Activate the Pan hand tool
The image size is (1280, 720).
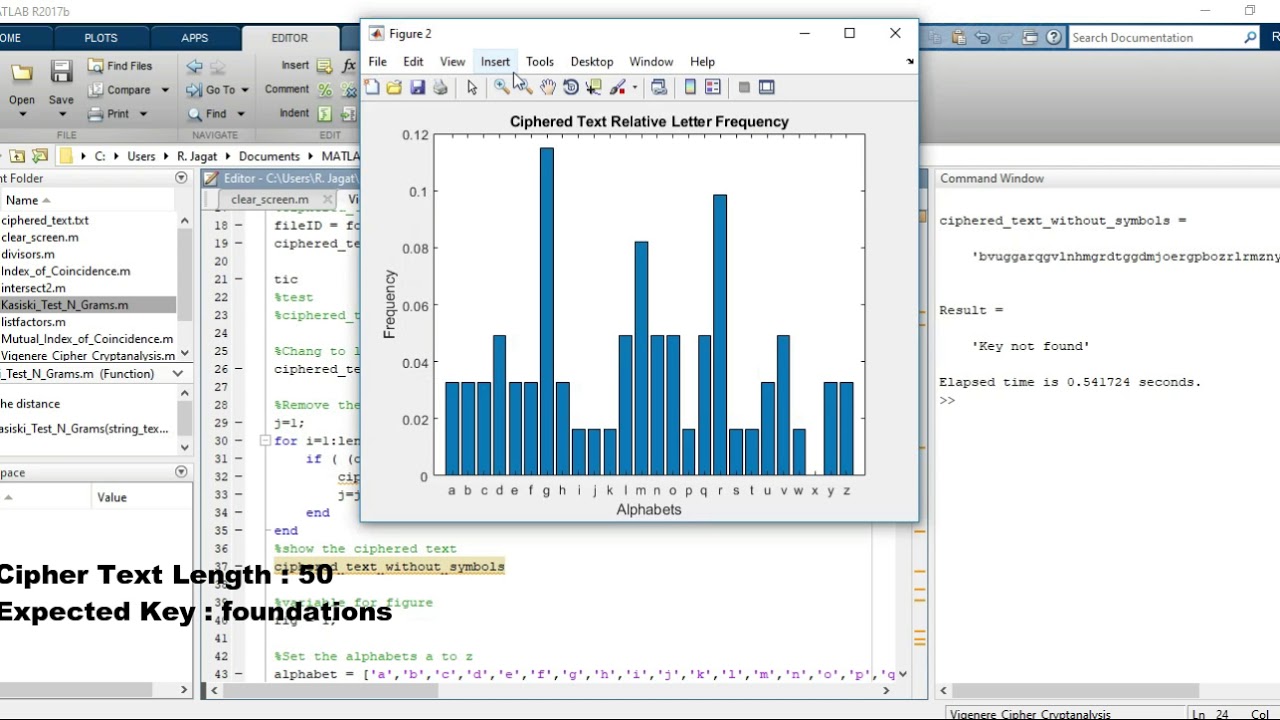[x=547, y=88]
